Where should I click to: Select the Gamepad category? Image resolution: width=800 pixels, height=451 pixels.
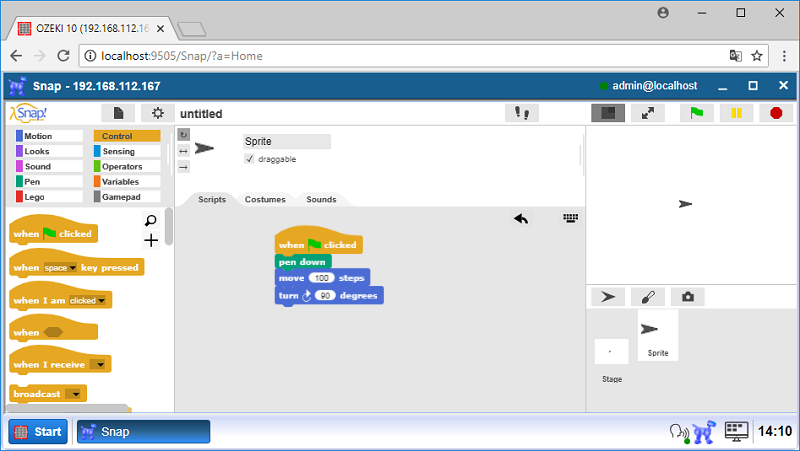click(x=127, y=197)
